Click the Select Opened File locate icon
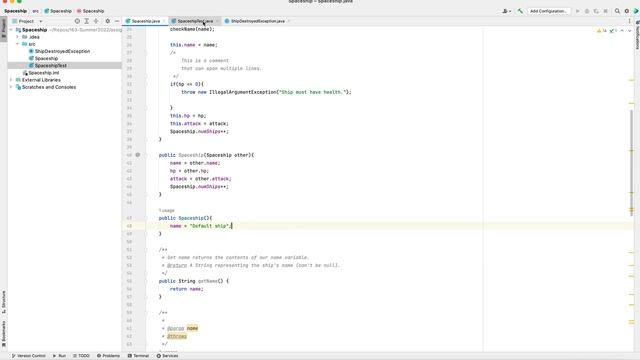The height and width of the screenshot is (360, 640). pos(77,21)
